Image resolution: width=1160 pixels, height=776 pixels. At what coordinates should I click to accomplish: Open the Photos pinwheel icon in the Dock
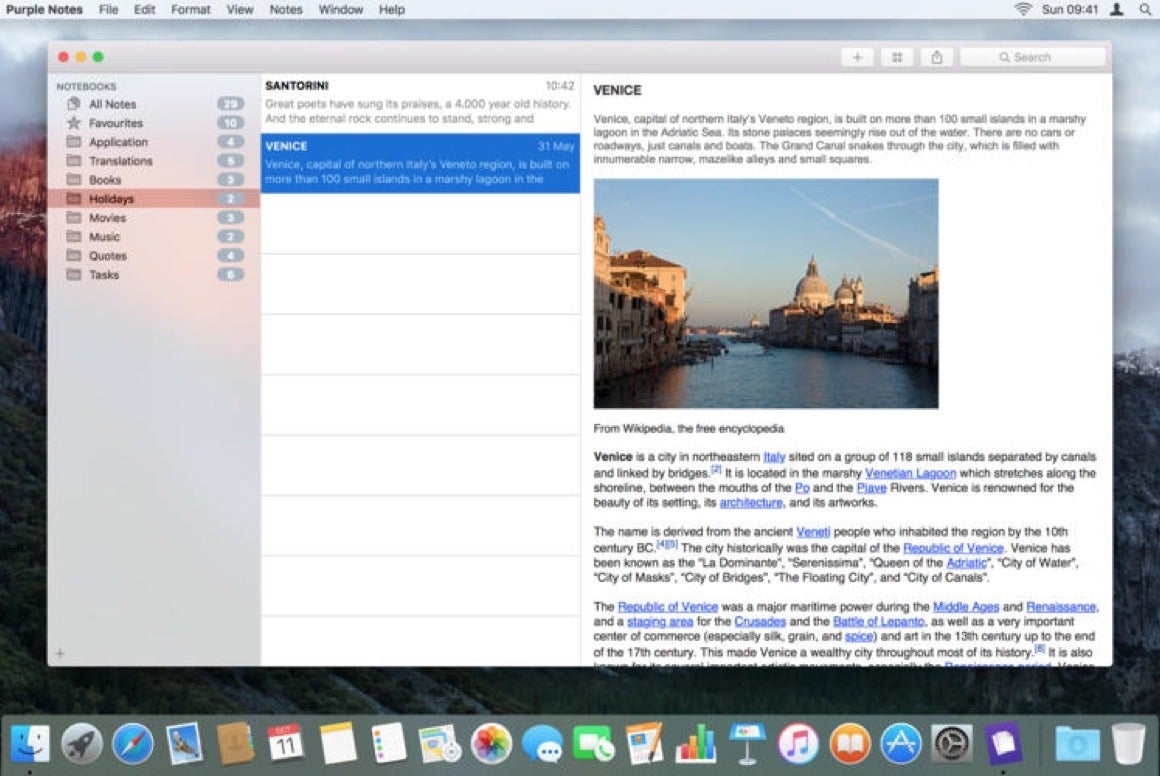point(491,743)
